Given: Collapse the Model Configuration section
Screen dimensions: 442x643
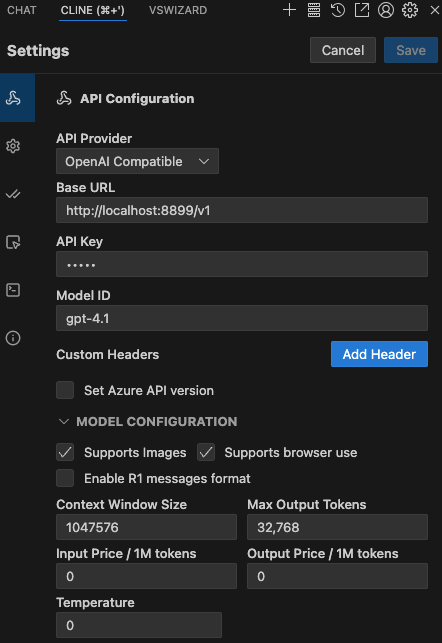Looking at the screenshot, I should pyautogui.click(x=148, y=422).
